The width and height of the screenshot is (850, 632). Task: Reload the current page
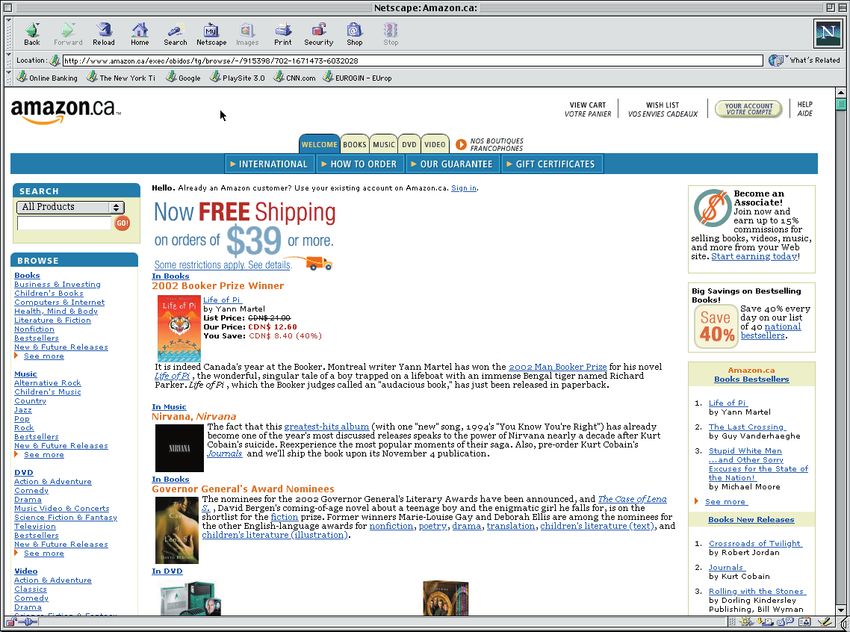click(104, 34)
